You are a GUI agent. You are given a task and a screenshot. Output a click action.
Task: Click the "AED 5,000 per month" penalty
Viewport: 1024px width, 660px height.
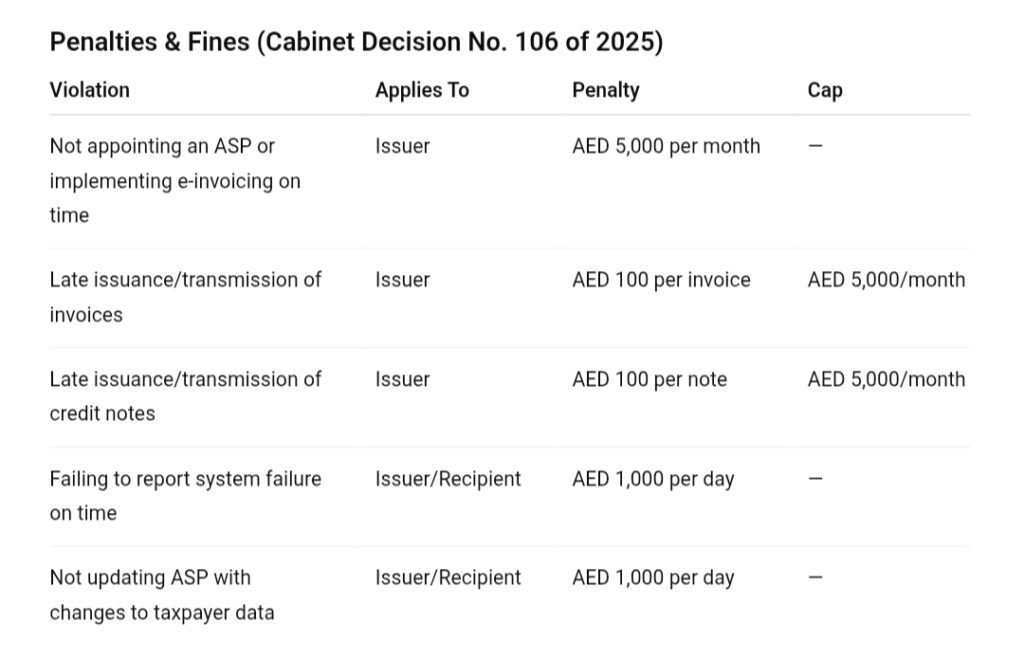click(x=666, y=146)
